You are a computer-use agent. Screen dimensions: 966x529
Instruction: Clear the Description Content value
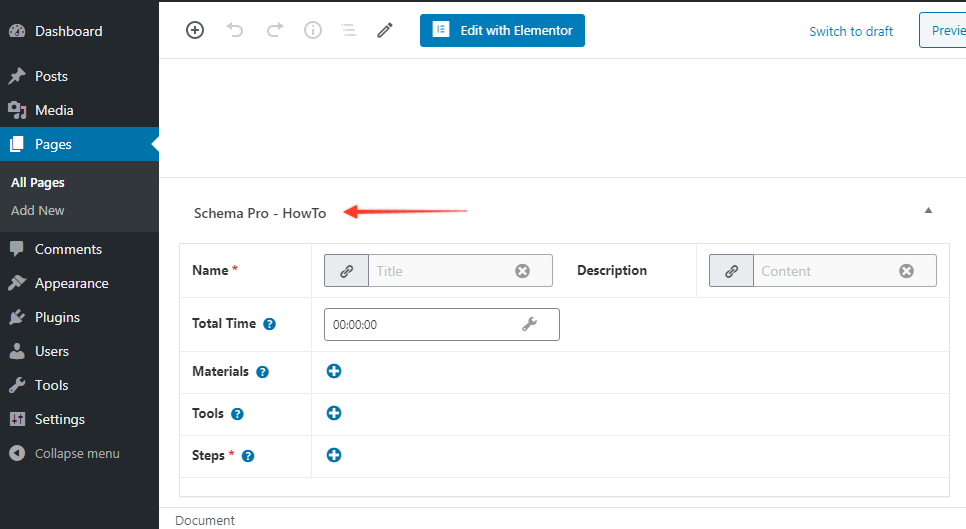(x=906, y=271)
